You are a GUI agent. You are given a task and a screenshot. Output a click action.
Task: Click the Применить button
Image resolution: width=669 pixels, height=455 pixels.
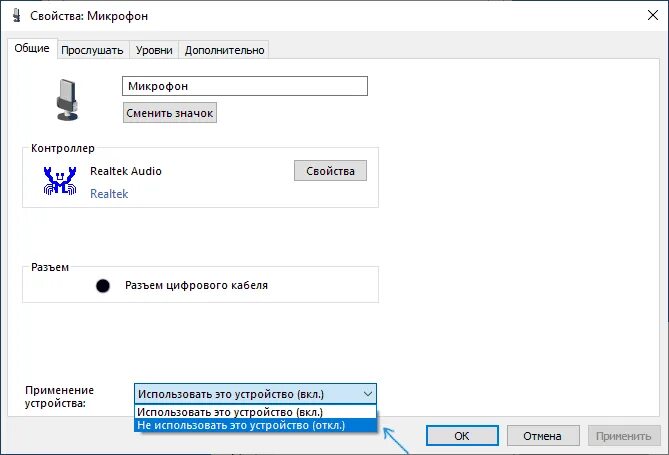tap(623, 436)
